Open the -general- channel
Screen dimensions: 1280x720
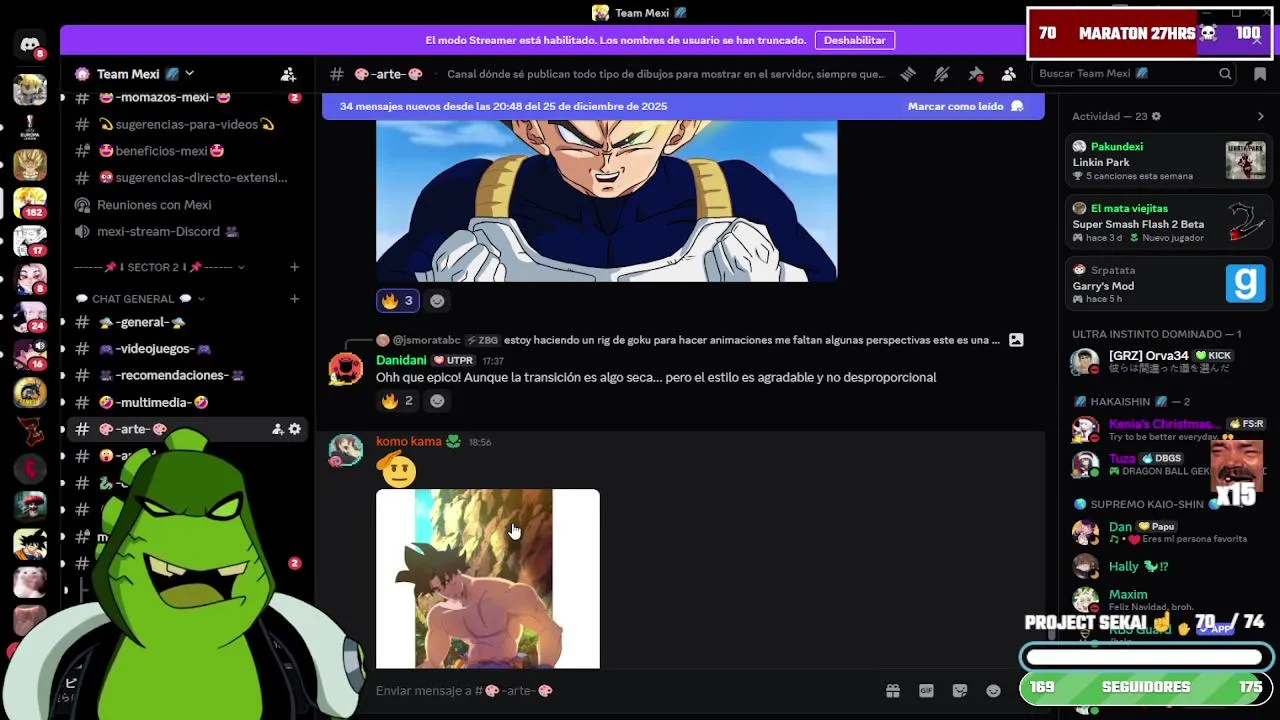tap(186, 322)
